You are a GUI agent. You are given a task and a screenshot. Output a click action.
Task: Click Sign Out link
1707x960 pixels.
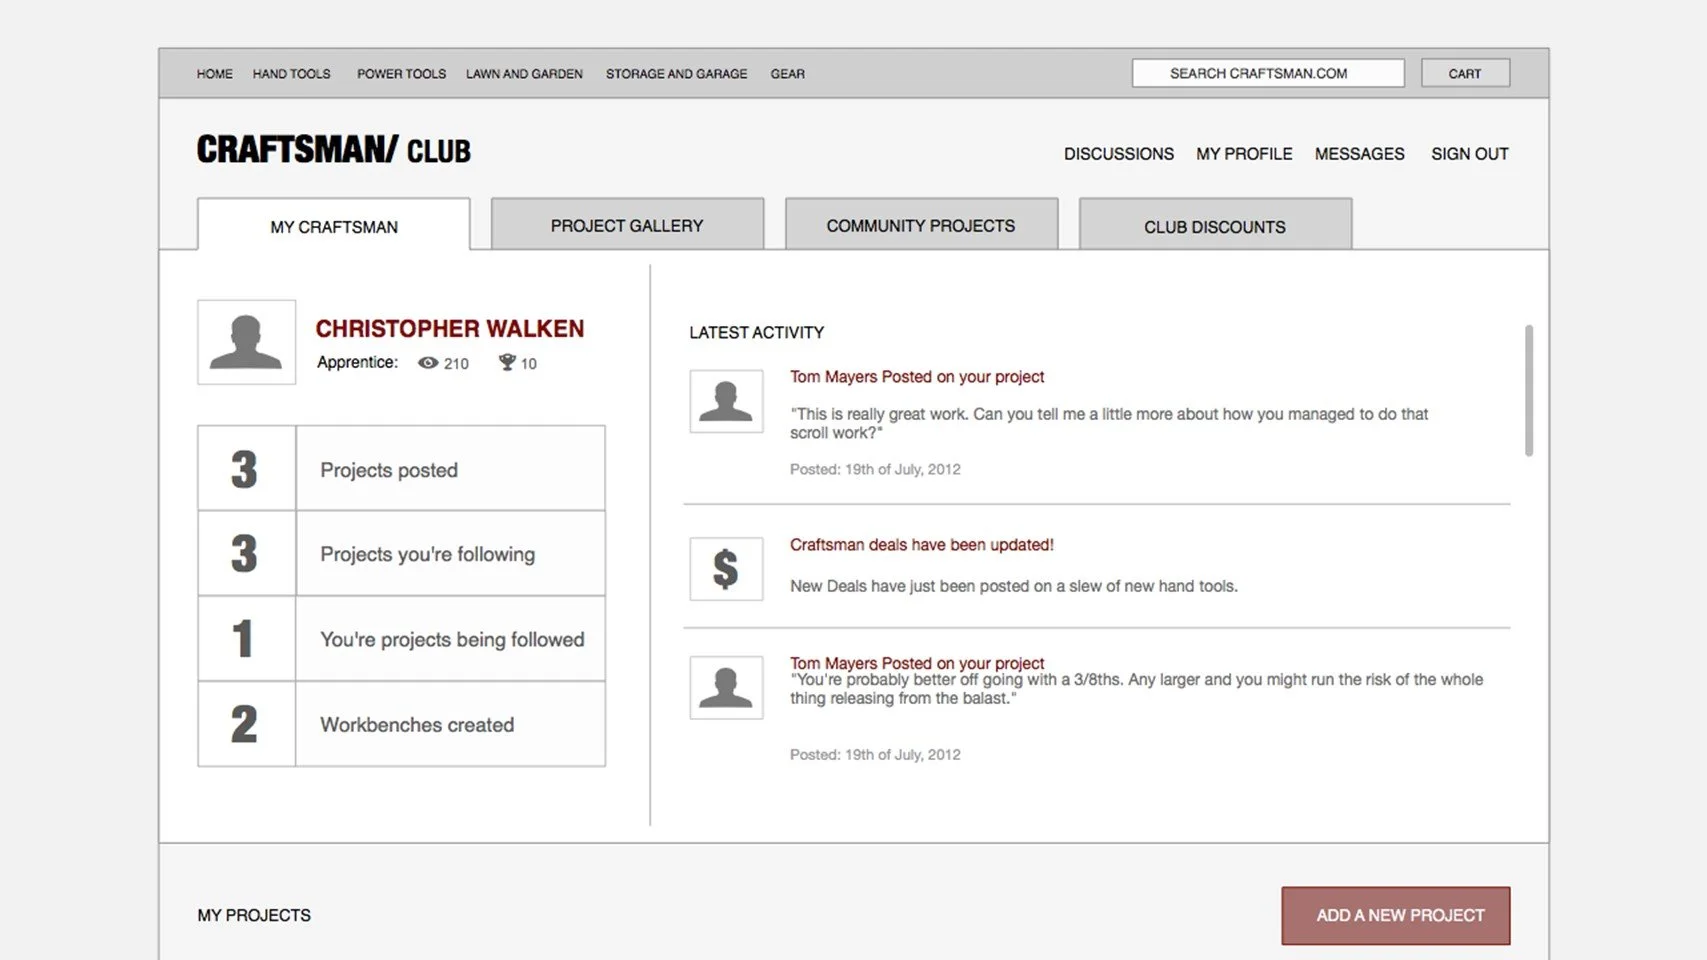point(1469,154)
